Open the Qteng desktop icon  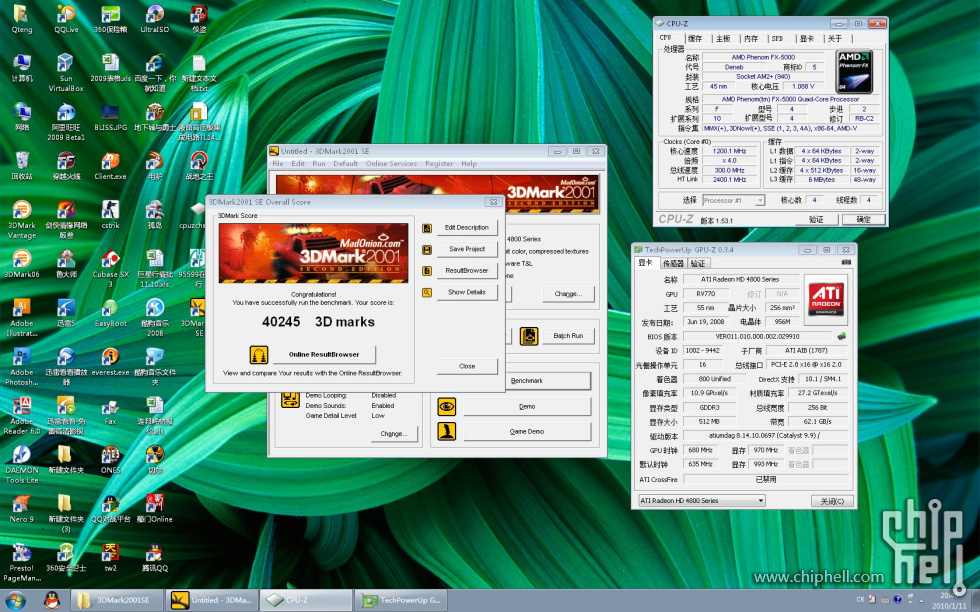coord(22,19)
